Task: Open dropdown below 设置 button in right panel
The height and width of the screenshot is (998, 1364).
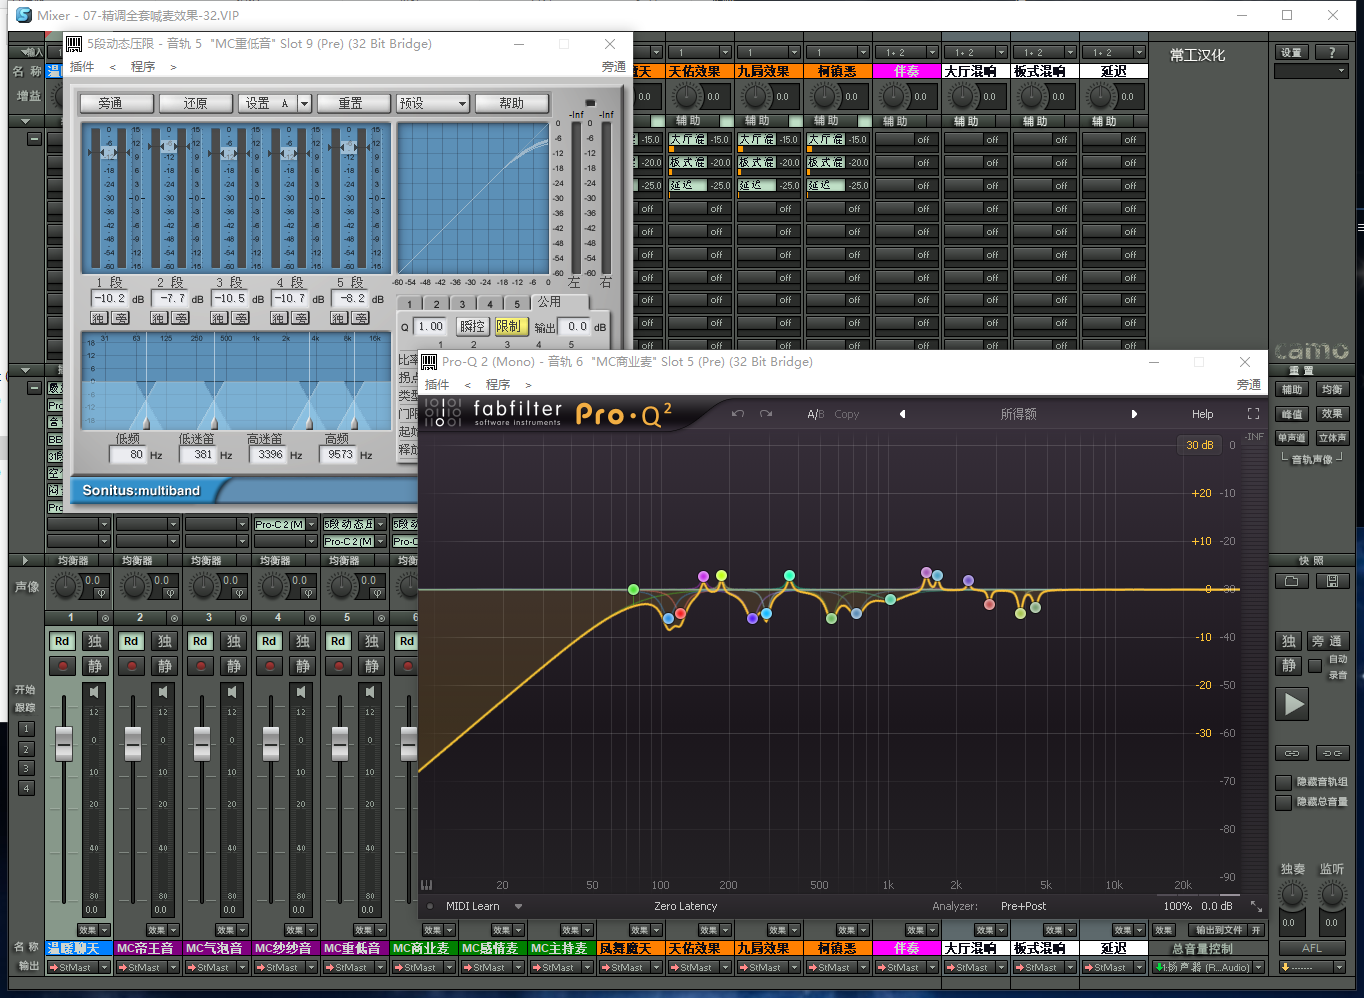Action: coord(1311,72)
